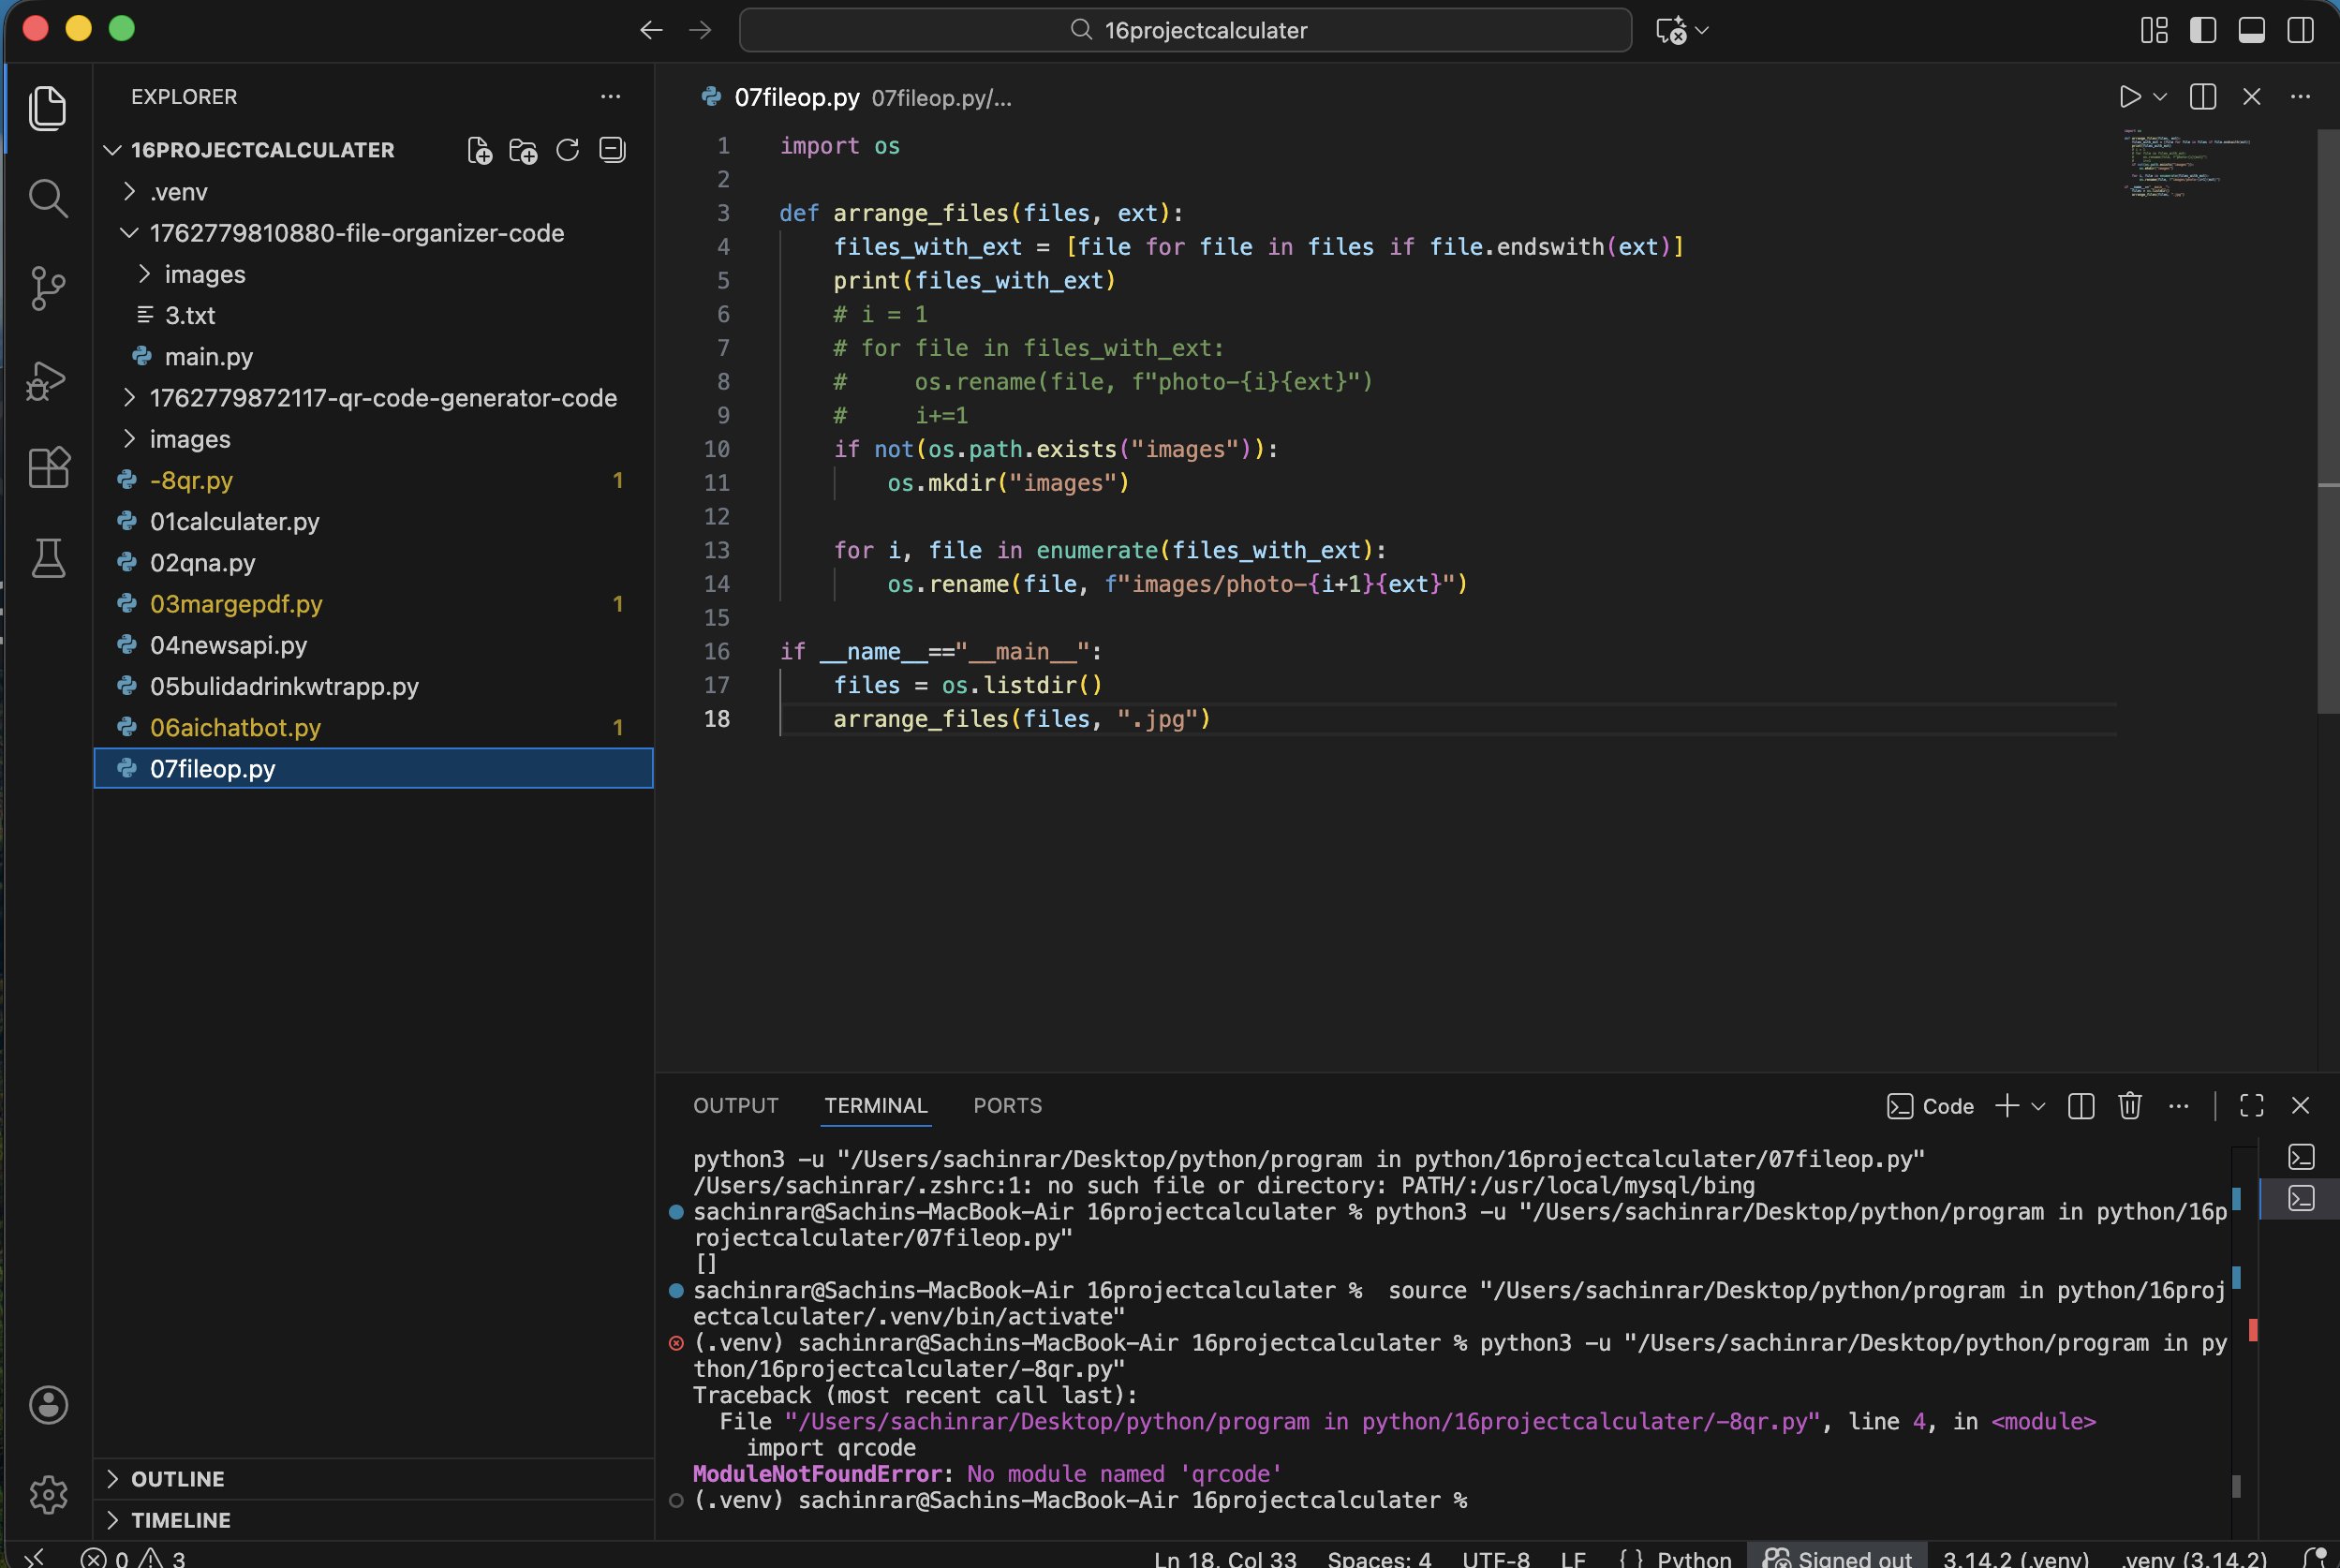Switch to the OUTPUT panel tab
Image resolution: width=2340 pixels, height=1568 pixels.
coord(735,1105)
